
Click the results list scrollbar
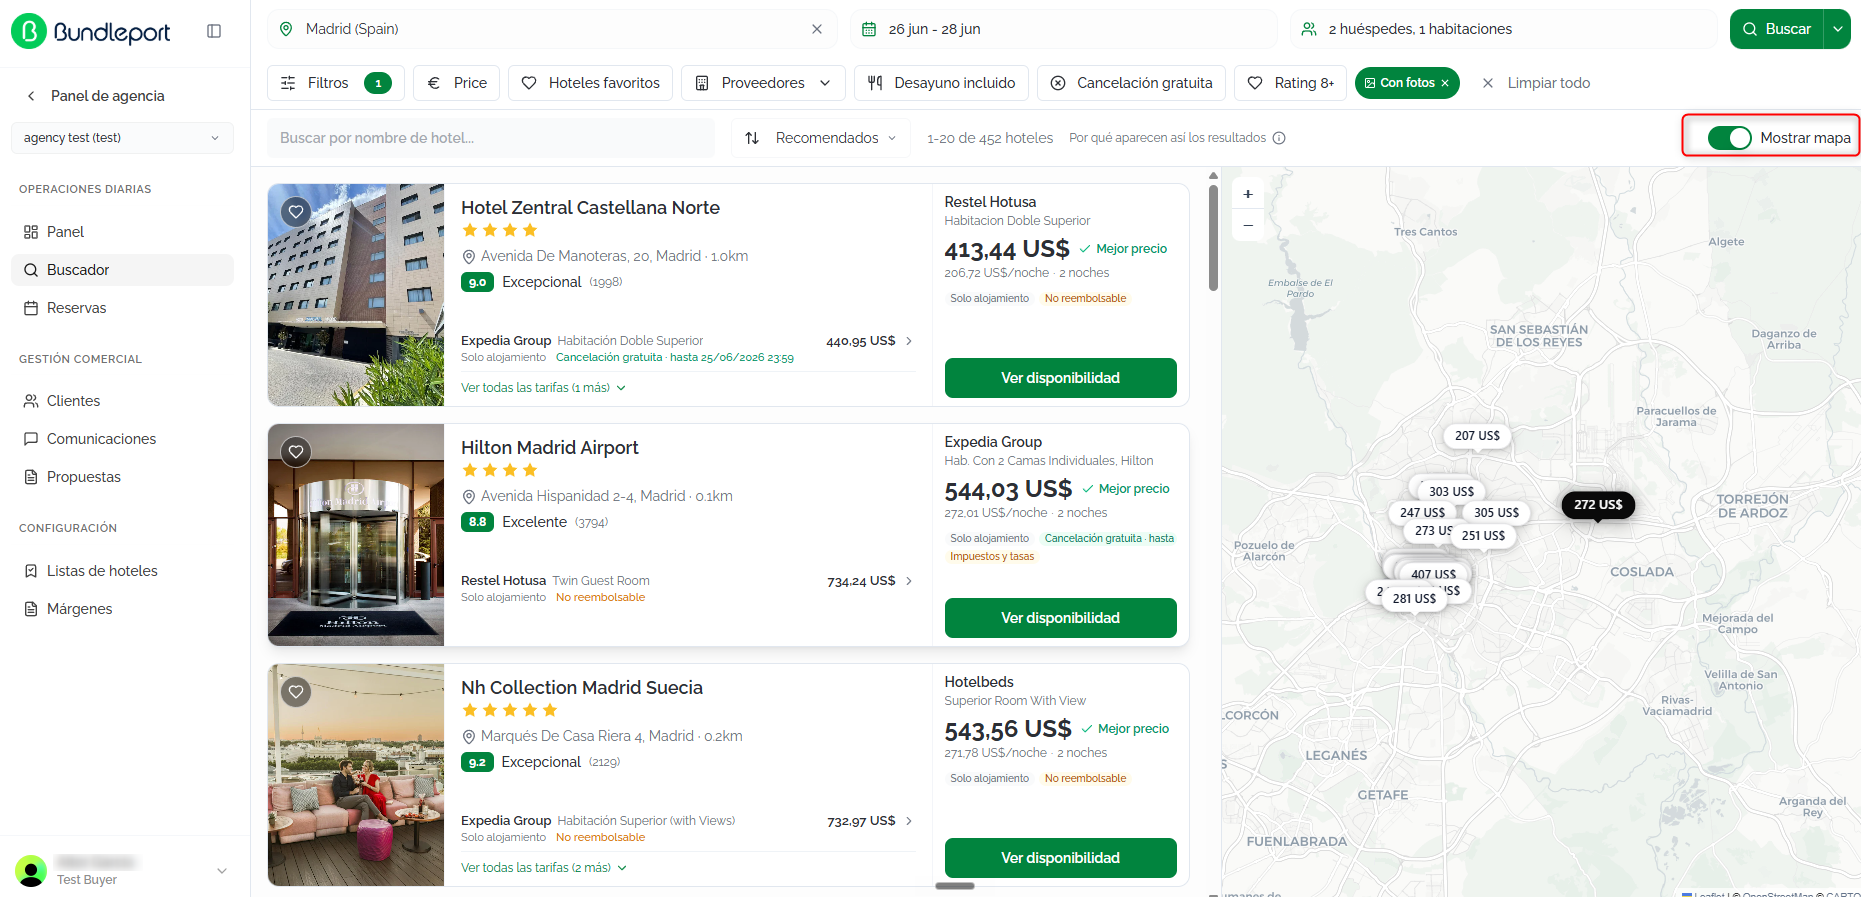coord(1213,236)
